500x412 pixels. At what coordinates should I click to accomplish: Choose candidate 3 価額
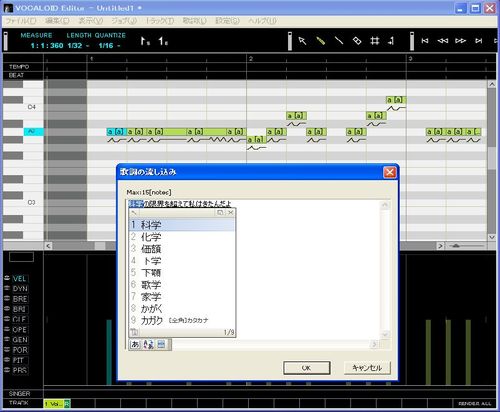pyautogui.click(x=182, y=249)
